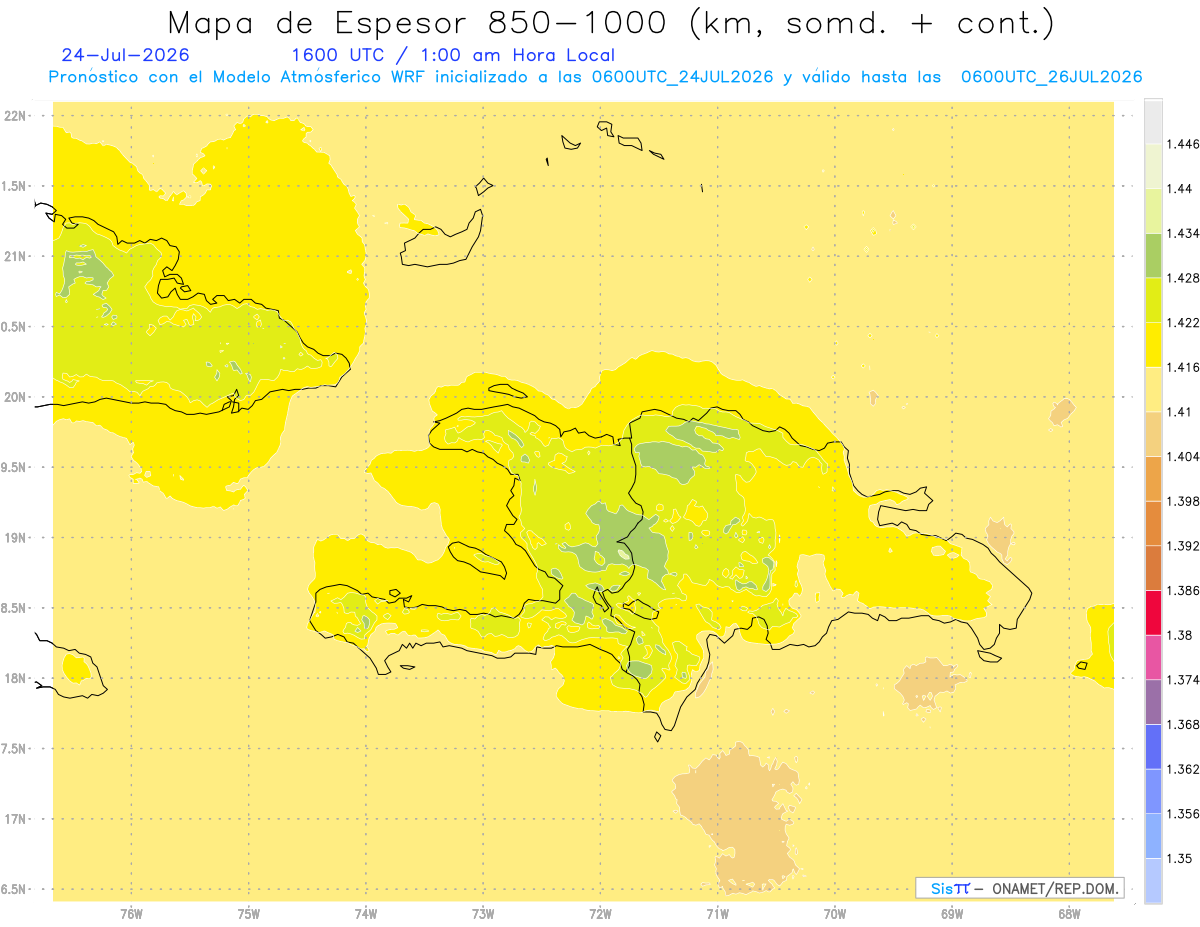Viewport: 1200px width, 927px height.
Task: Click the legend value '1.404'
Action: 1183,457
